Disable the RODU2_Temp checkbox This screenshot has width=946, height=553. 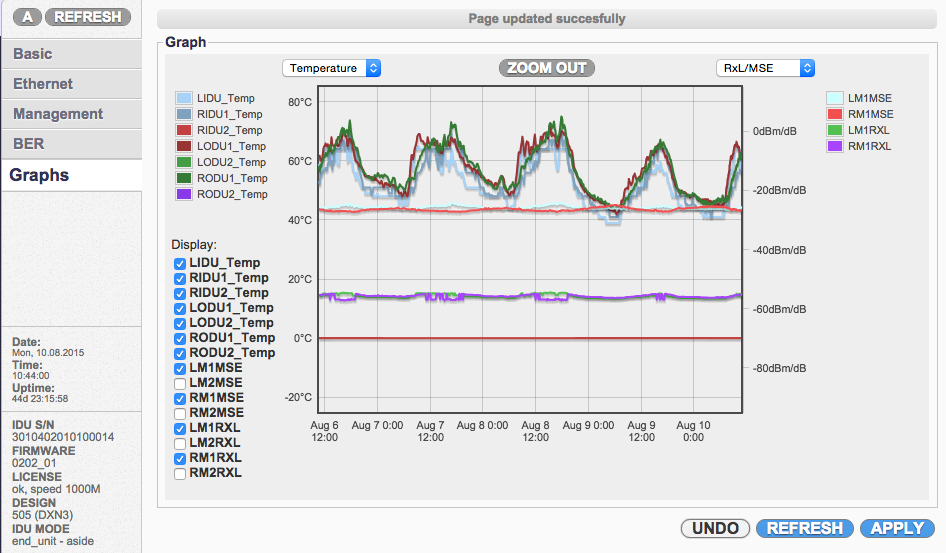[x=180, y=353]
